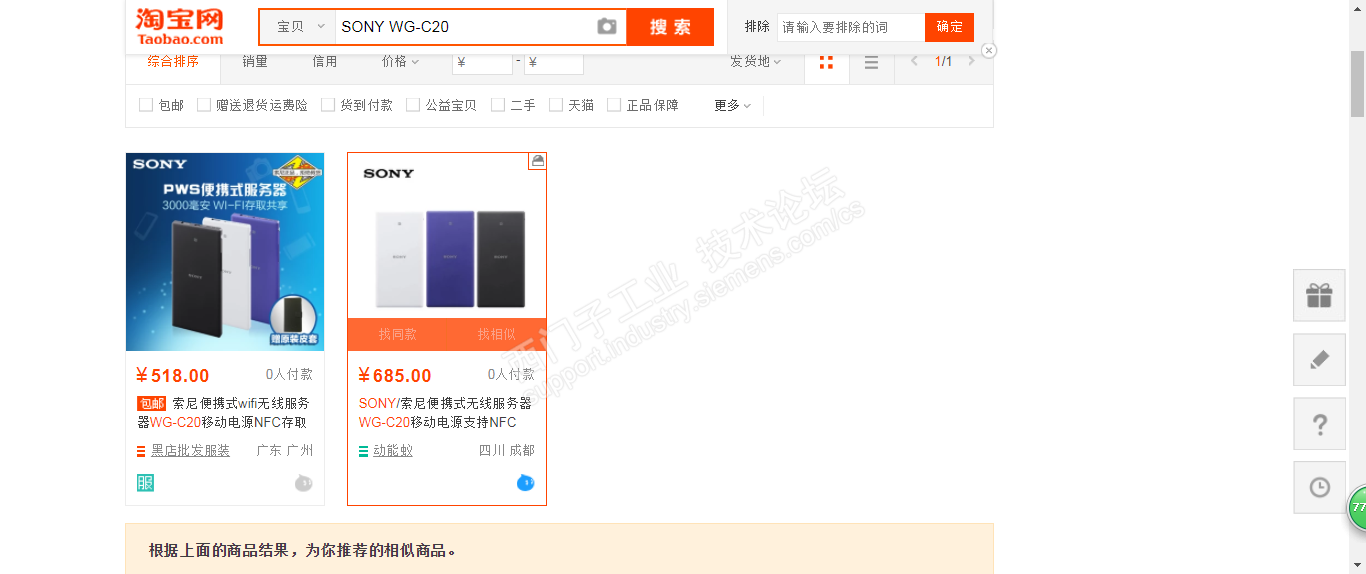Open the question mark help icon
This screenshot has height=574, width=1366.
coord(1319,423)
